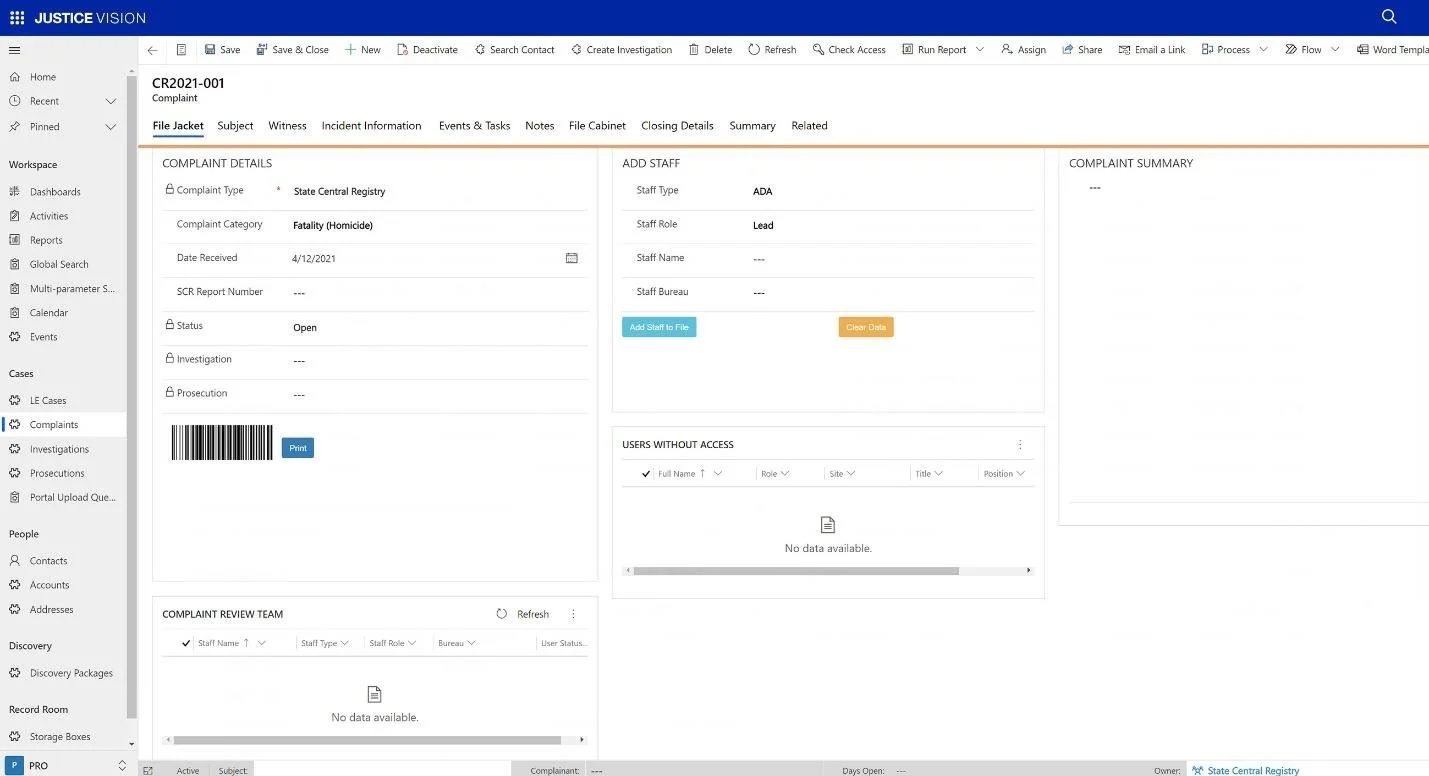Image resolution: width=1429 pixels, height=776 pixels.
Task: Expand the Recent section chevron
Action: click(x=111, y=101)
